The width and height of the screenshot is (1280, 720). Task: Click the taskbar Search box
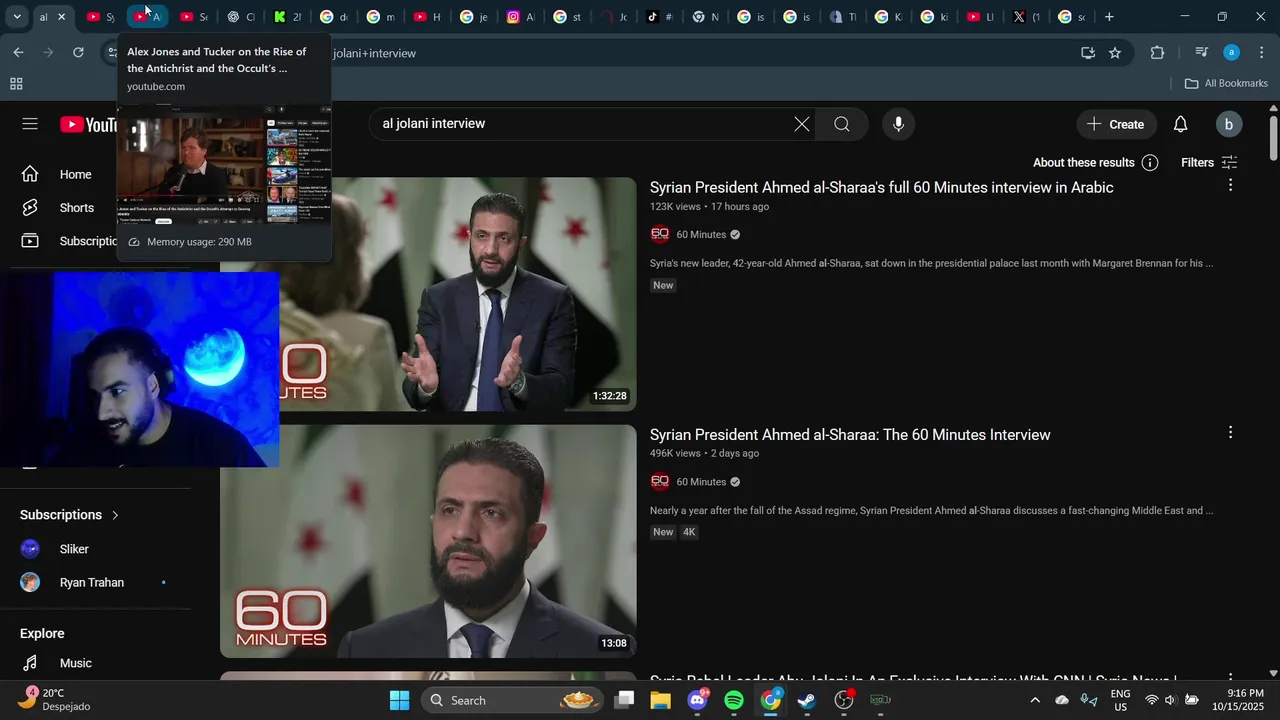(x=510, y=700)
